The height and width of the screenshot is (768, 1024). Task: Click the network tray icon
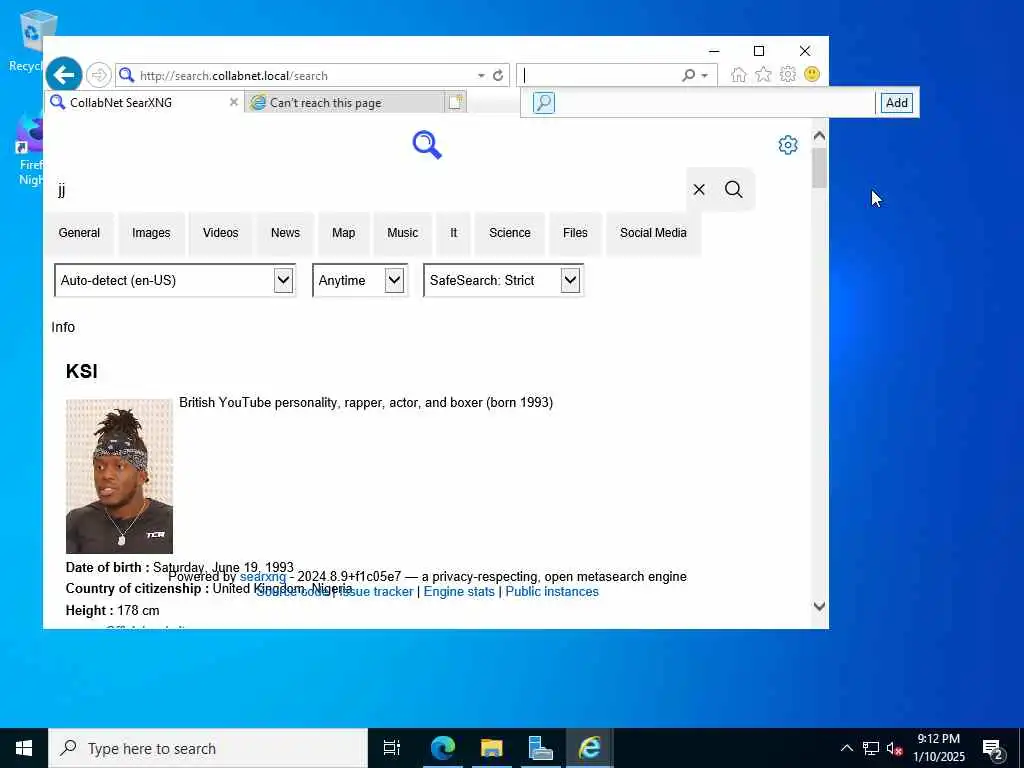tap(871, 748)
